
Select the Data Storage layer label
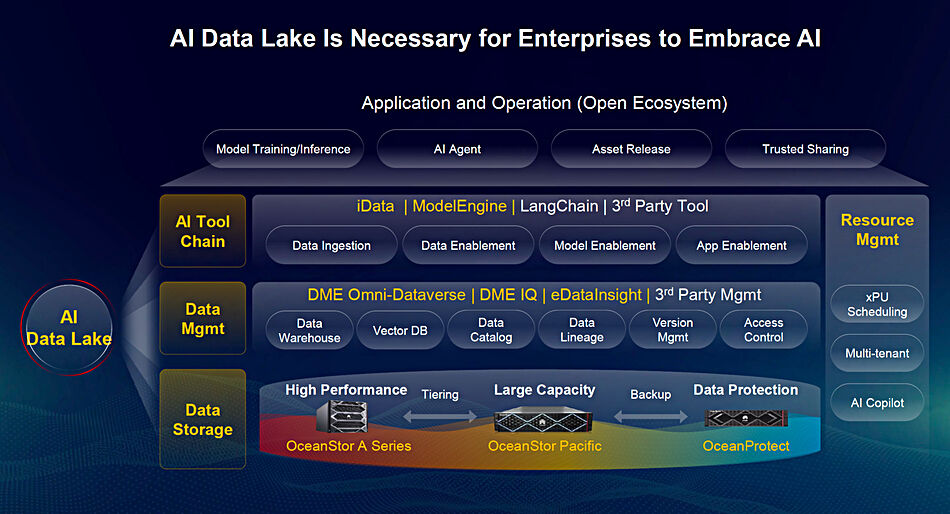[203, 419]
